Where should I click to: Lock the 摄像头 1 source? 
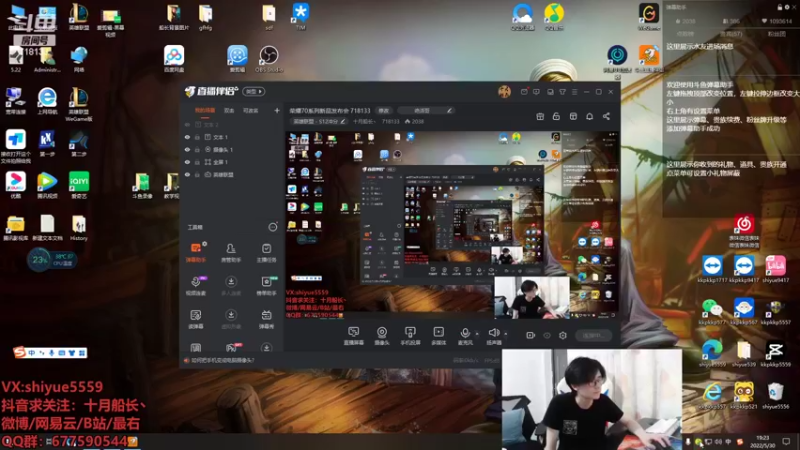coord(197,149)
